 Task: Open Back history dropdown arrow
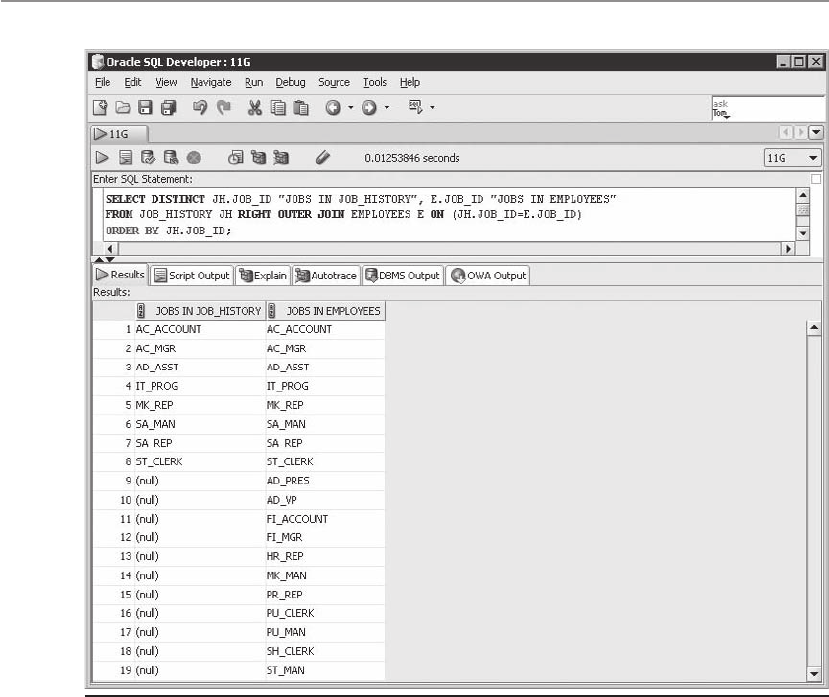point(351,107)
